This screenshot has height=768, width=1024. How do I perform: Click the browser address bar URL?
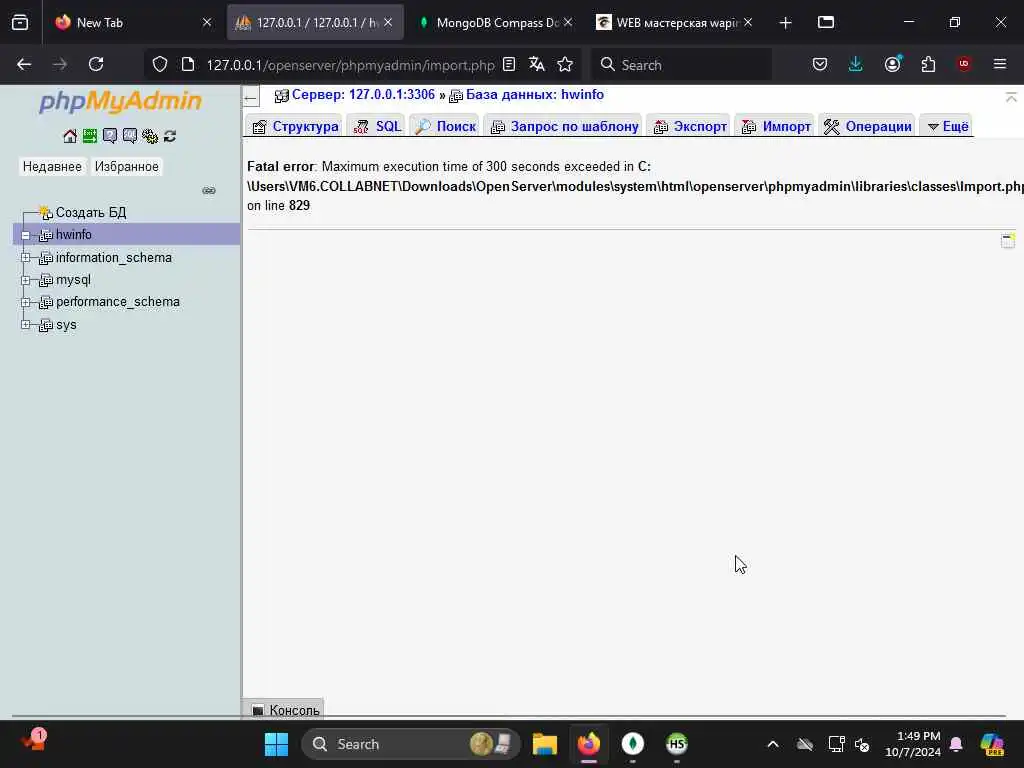coord(351,65)
